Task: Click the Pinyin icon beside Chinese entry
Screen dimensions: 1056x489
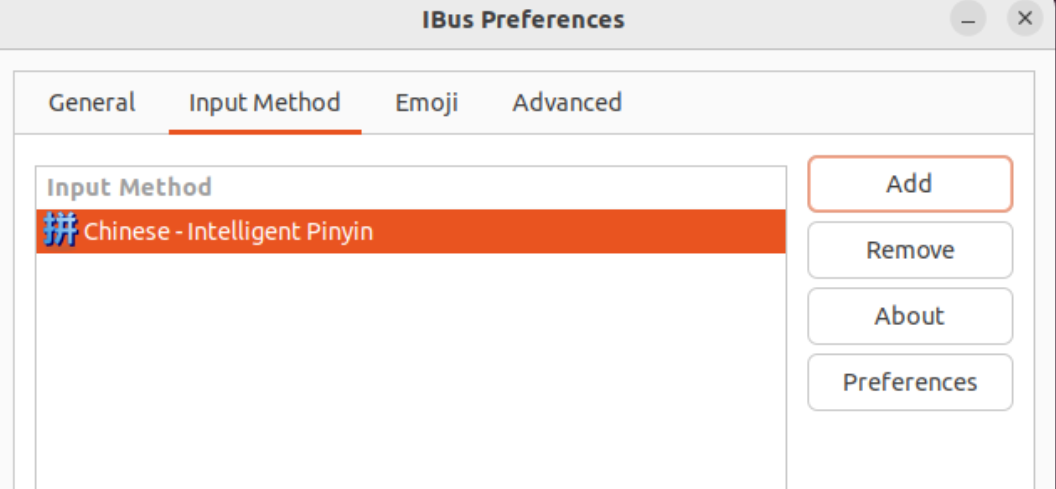Action: (x=60, y=232)
